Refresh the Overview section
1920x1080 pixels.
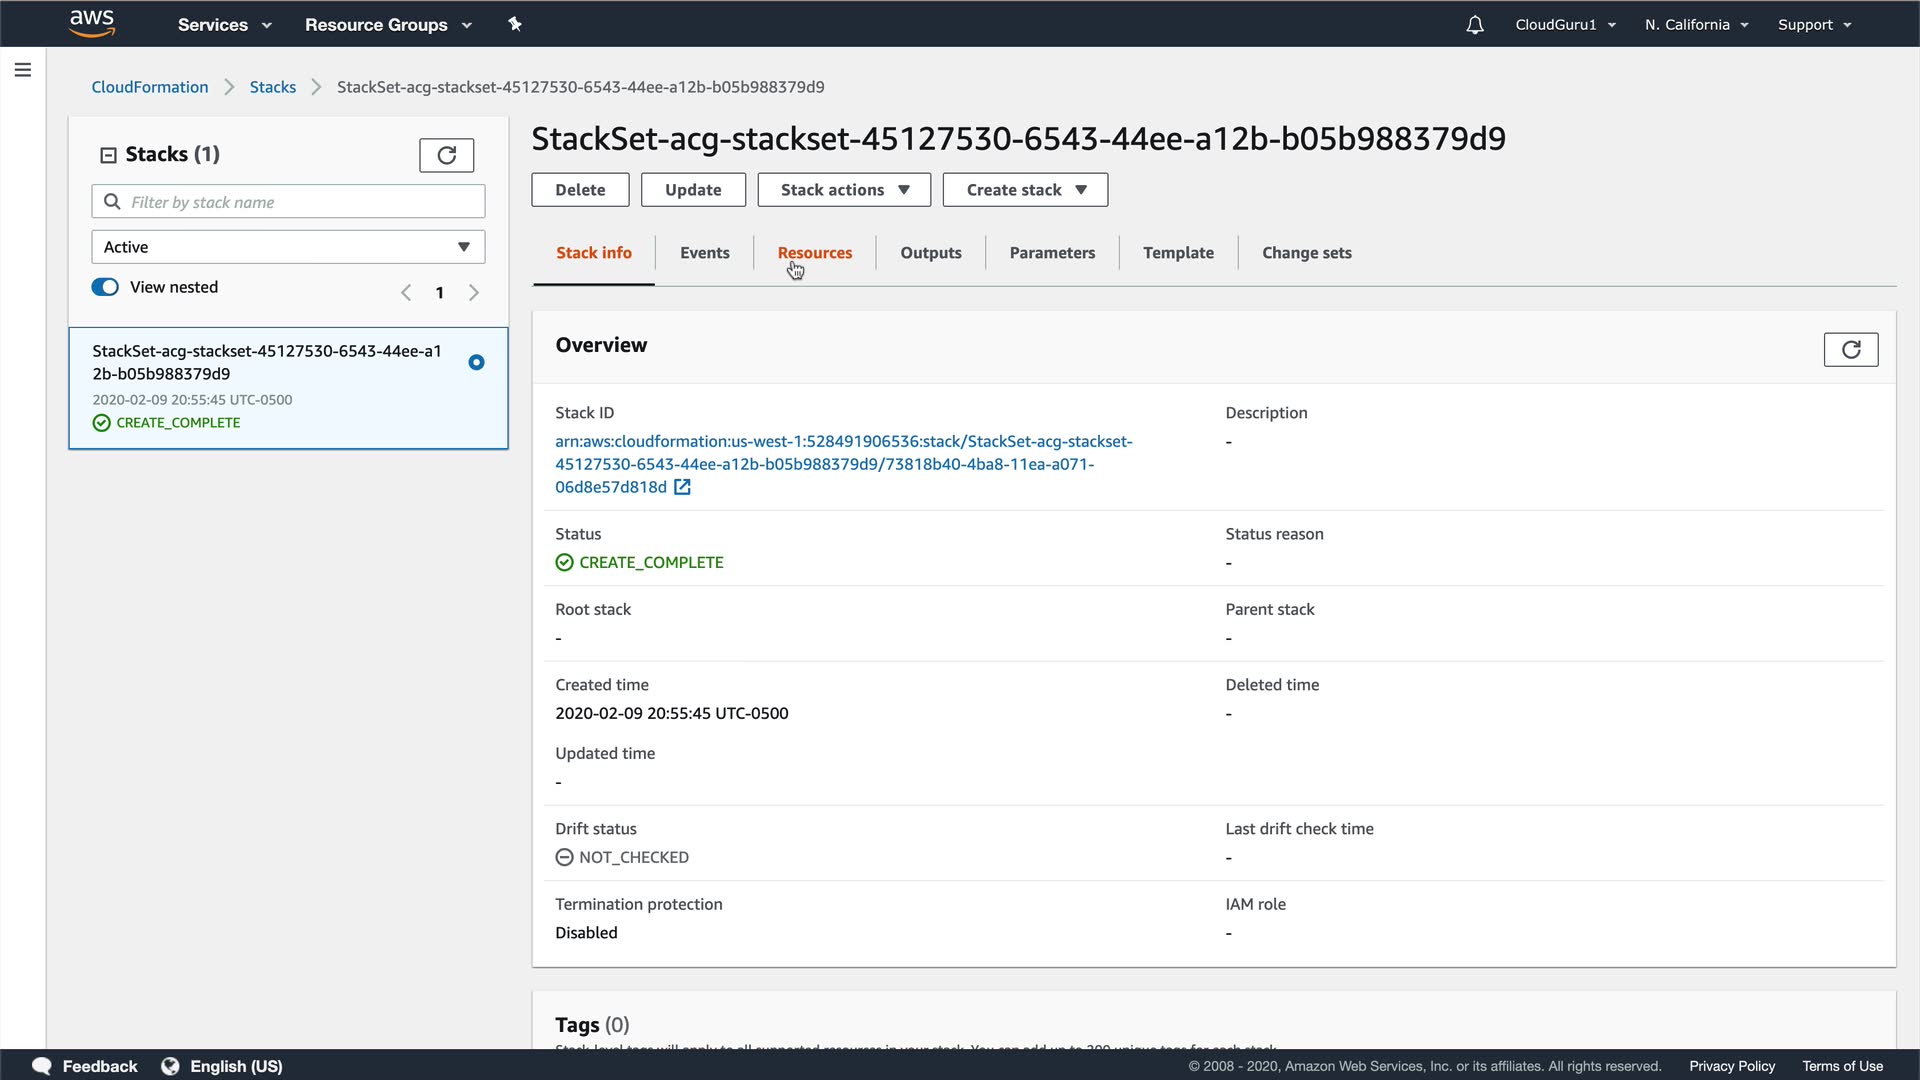click(x=1850, y=349)
